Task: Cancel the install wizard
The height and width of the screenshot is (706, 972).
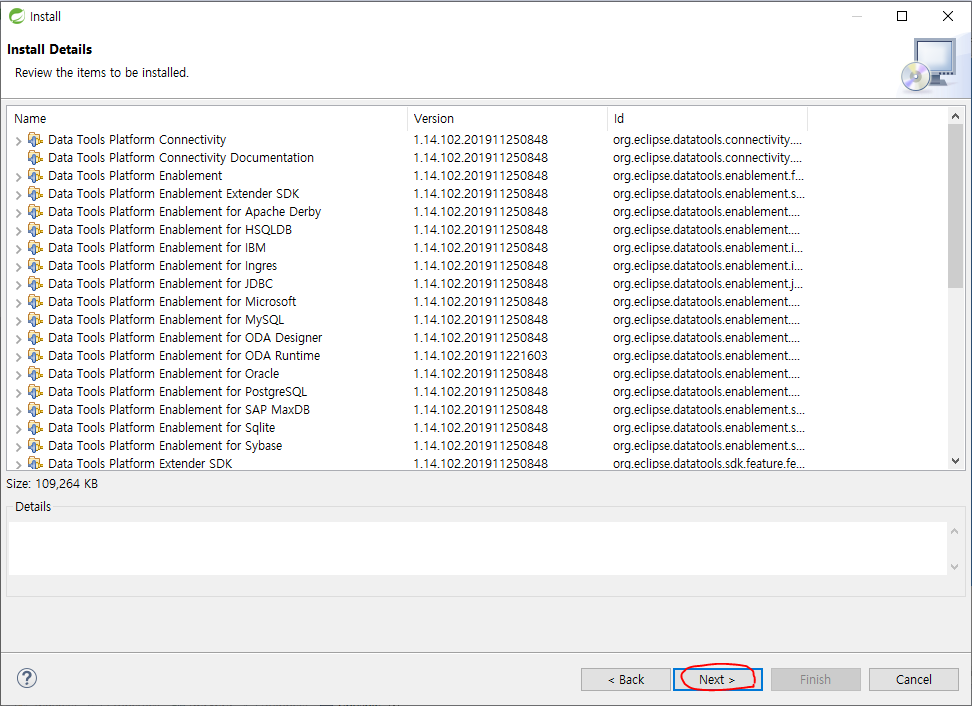Action: click(913, 679)
